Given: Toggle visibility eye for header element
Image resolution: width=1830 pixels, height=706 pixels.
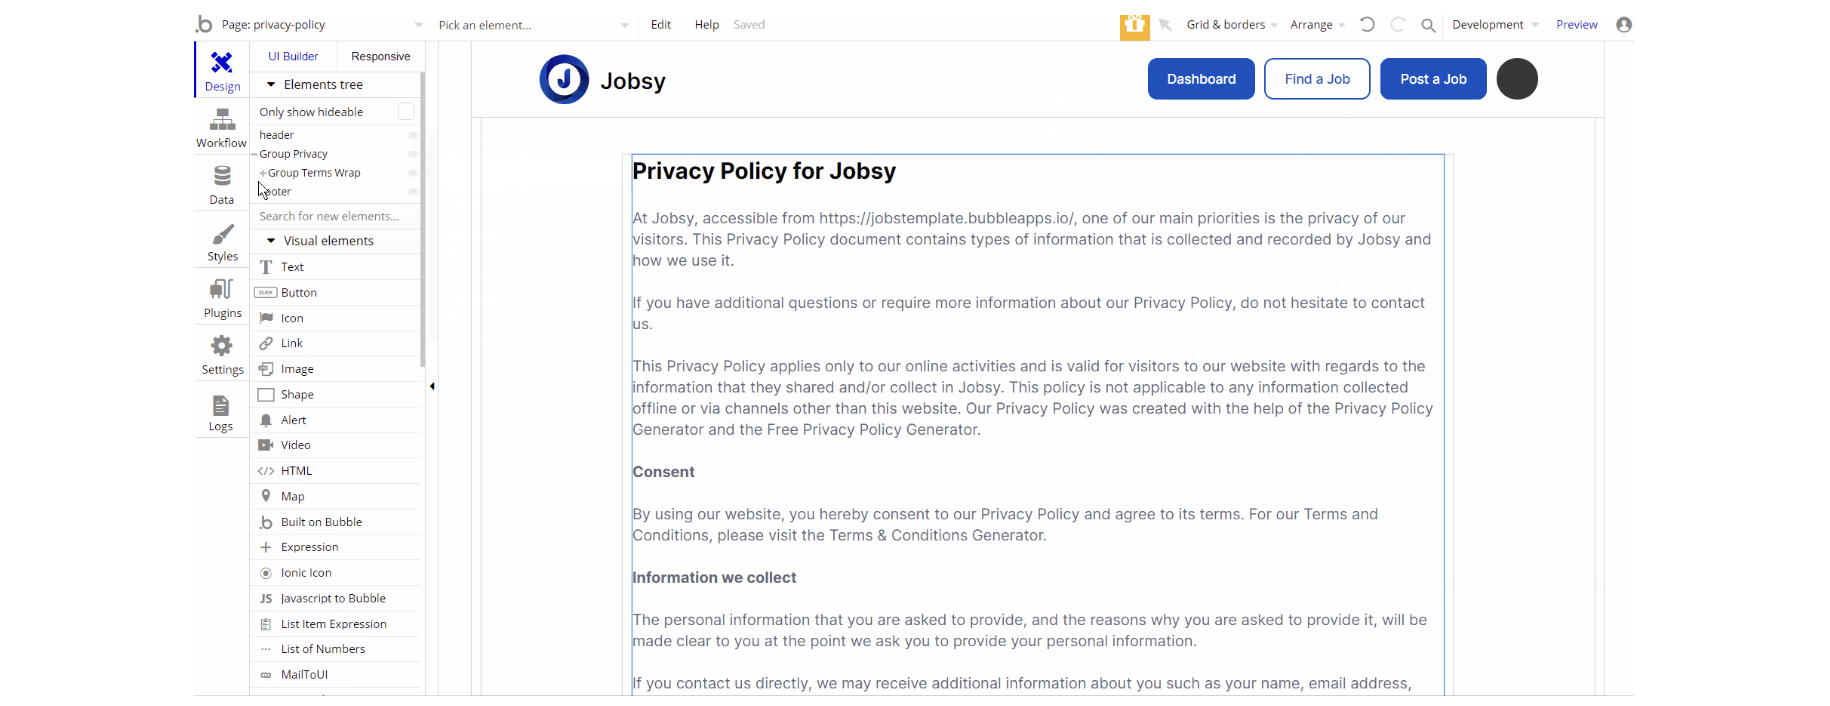Looking at the screenshot, I should 412,135.
